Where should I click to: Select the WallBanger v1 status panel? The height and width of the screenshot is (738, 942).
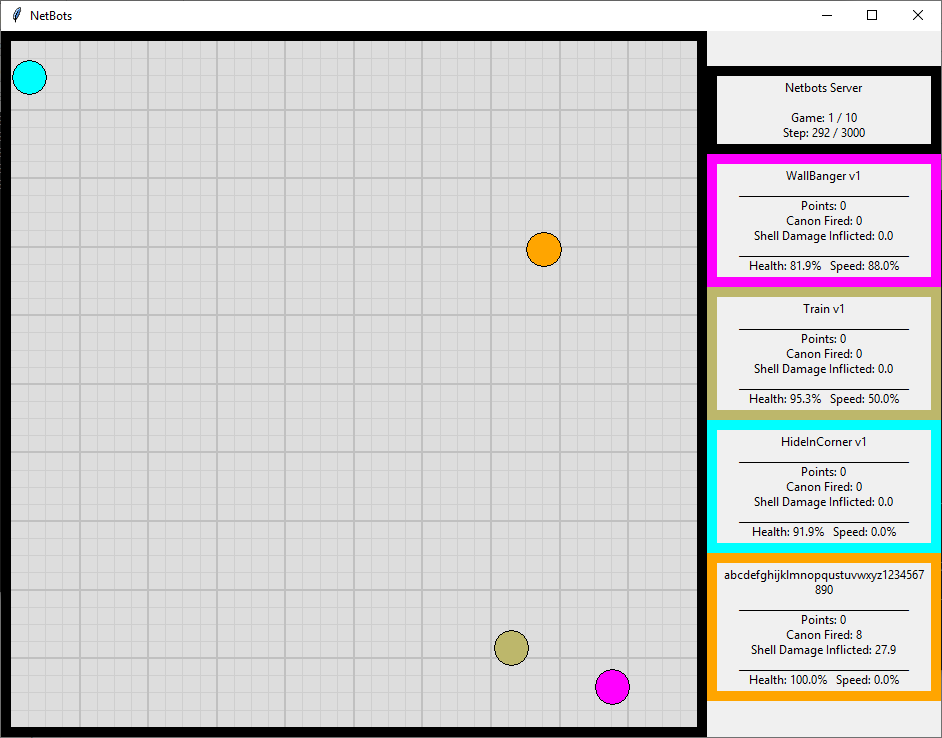(823, 220)
